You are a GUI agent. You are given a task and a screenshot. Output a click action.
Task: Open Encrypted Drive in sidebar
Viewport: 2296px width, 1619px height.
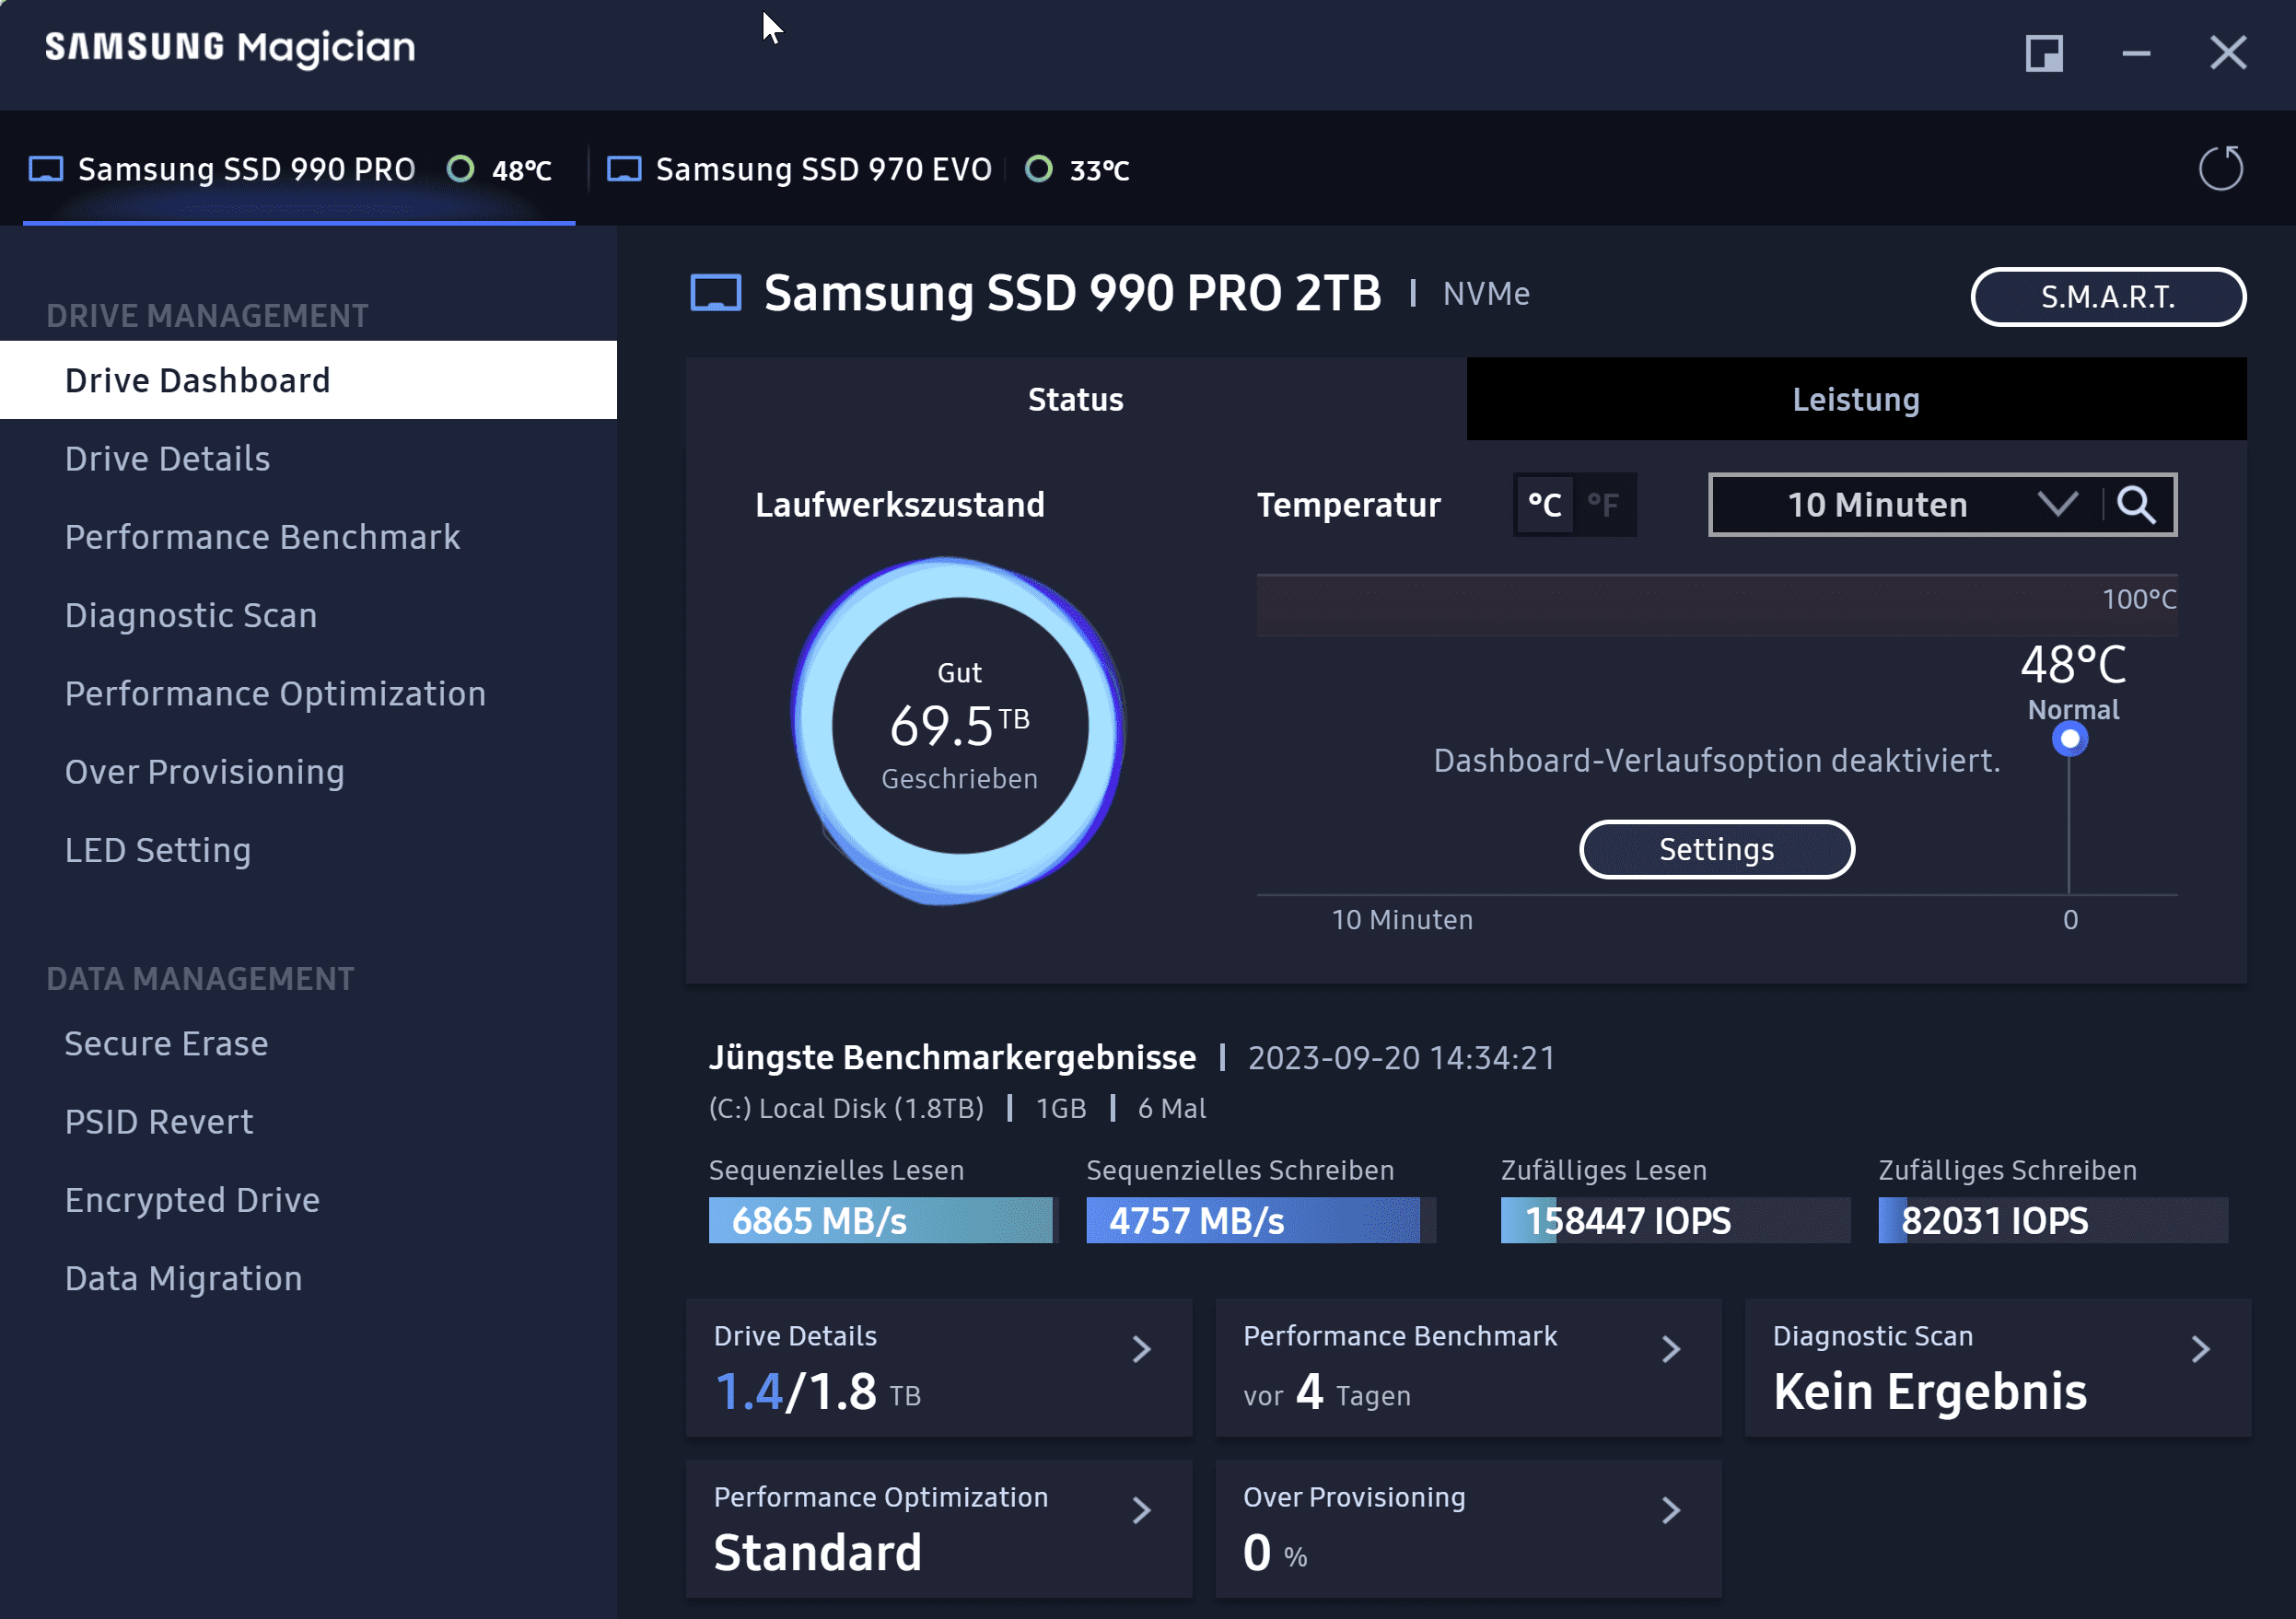click(x=308, y=1200)
